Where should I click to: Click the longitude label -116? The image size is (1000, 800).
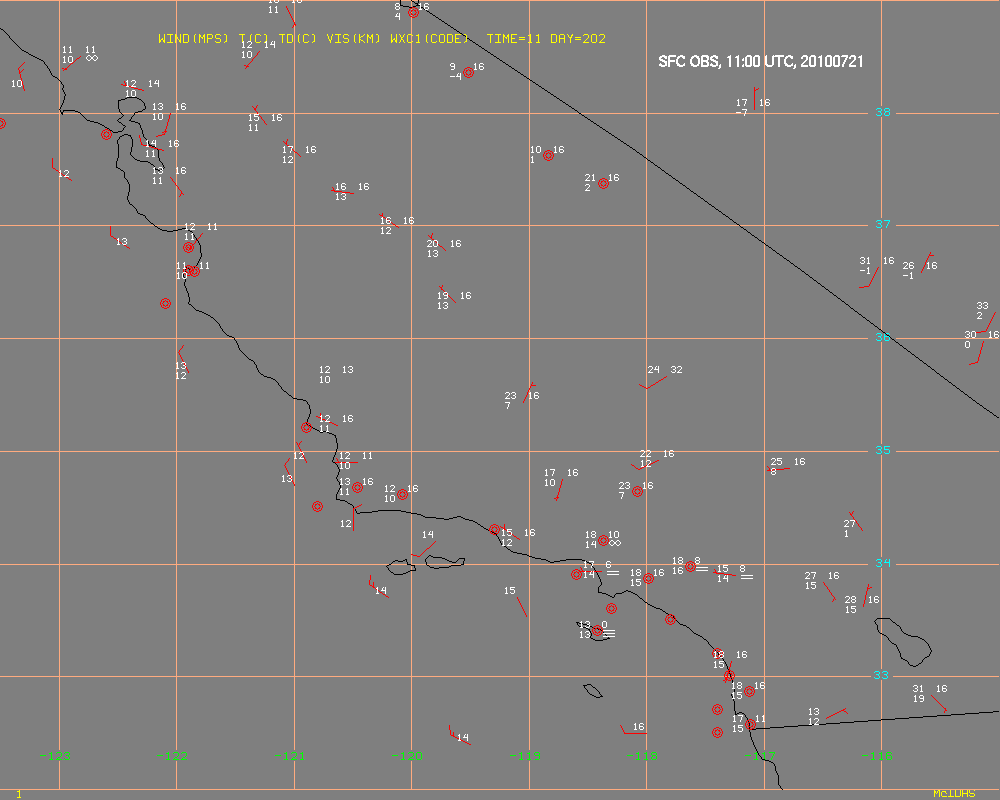(x=877, y=757)
